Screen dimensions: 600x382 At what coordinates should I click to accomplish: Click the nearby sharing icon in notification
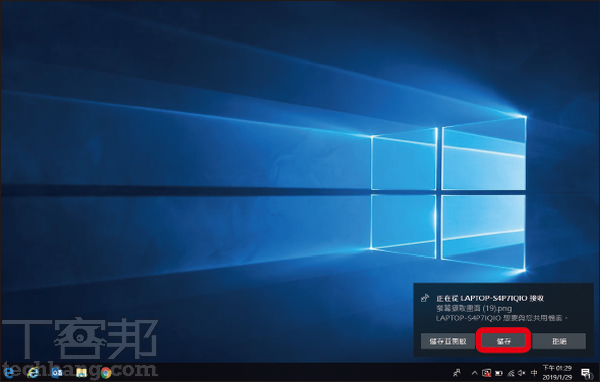click(x=424, y=298)
